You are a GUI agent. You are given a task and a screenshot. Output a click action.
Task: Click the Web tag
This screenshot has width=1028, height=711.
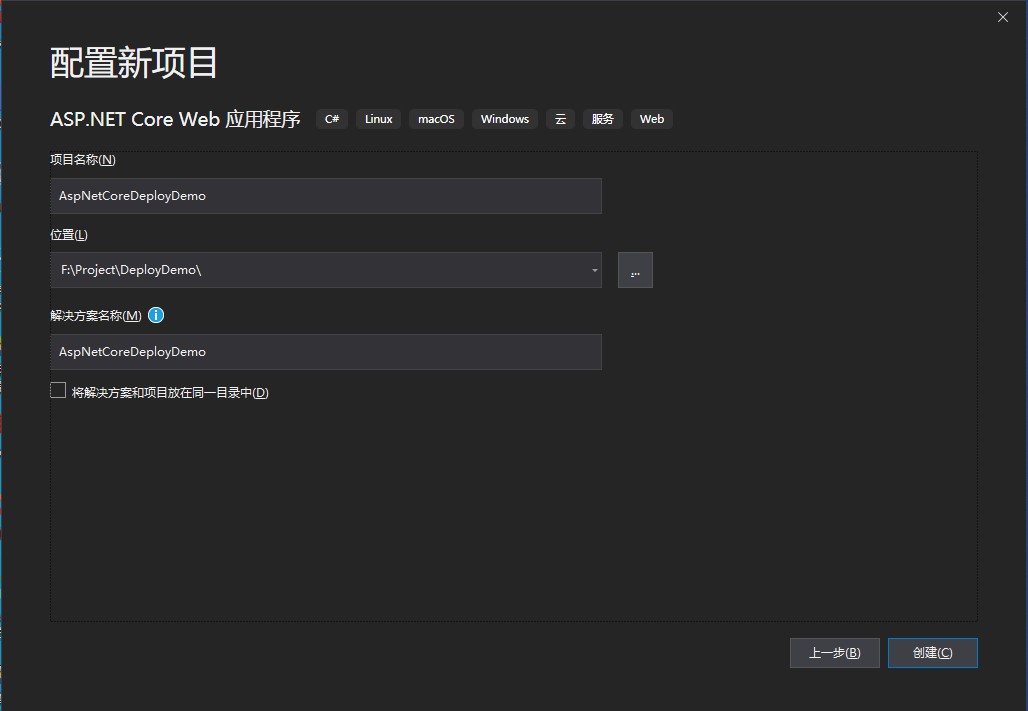pyautogui.click(x=652, y=119)
